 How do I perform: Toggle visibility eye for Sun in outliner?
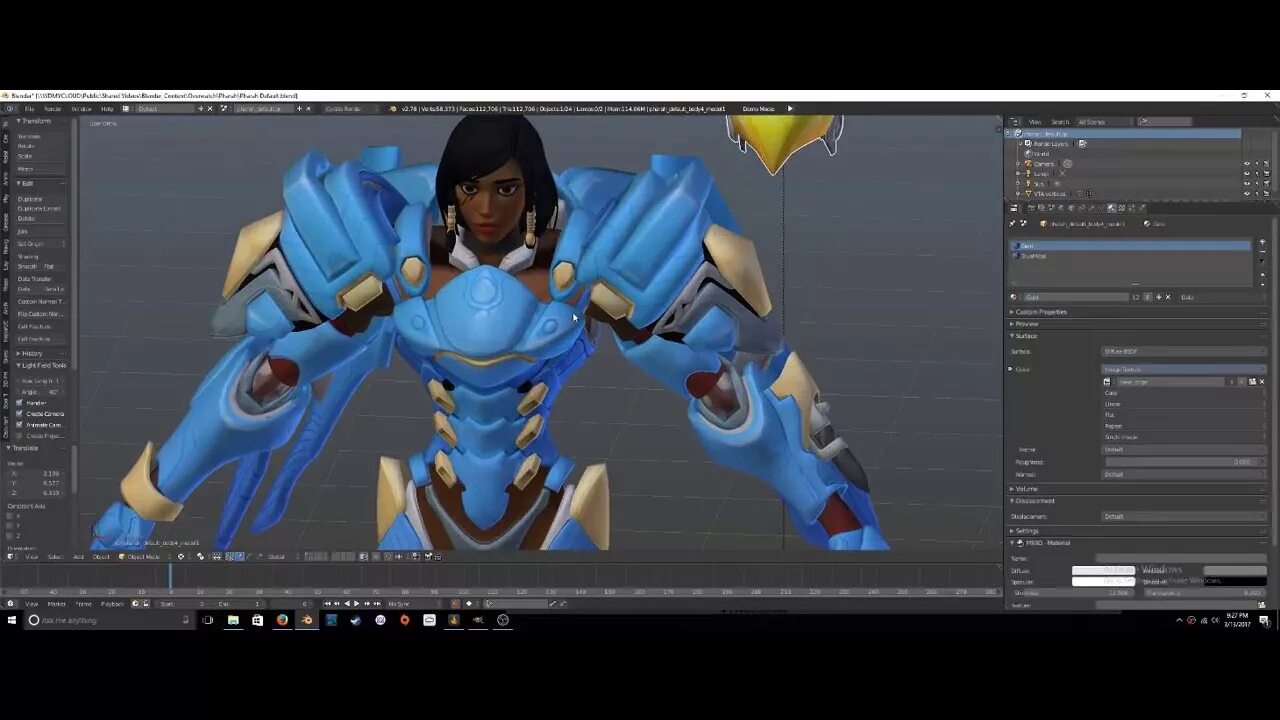[1247, 184]
